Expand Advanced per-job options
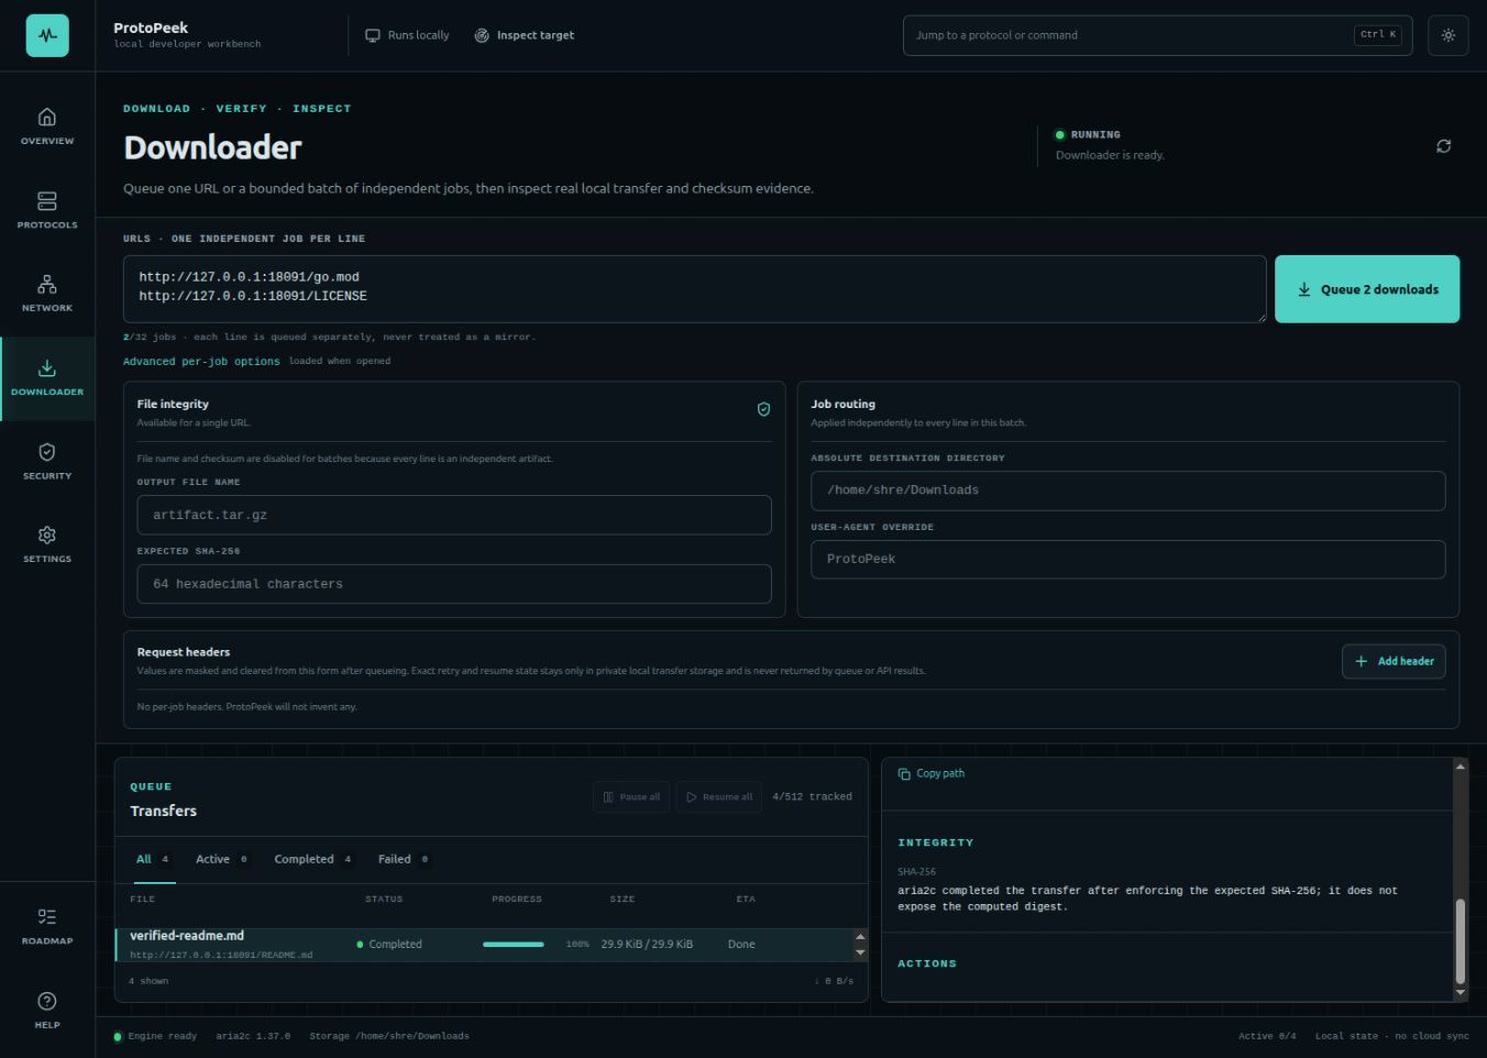The height and width of the screenshot is (1058, 1487). tap(201, 361)
